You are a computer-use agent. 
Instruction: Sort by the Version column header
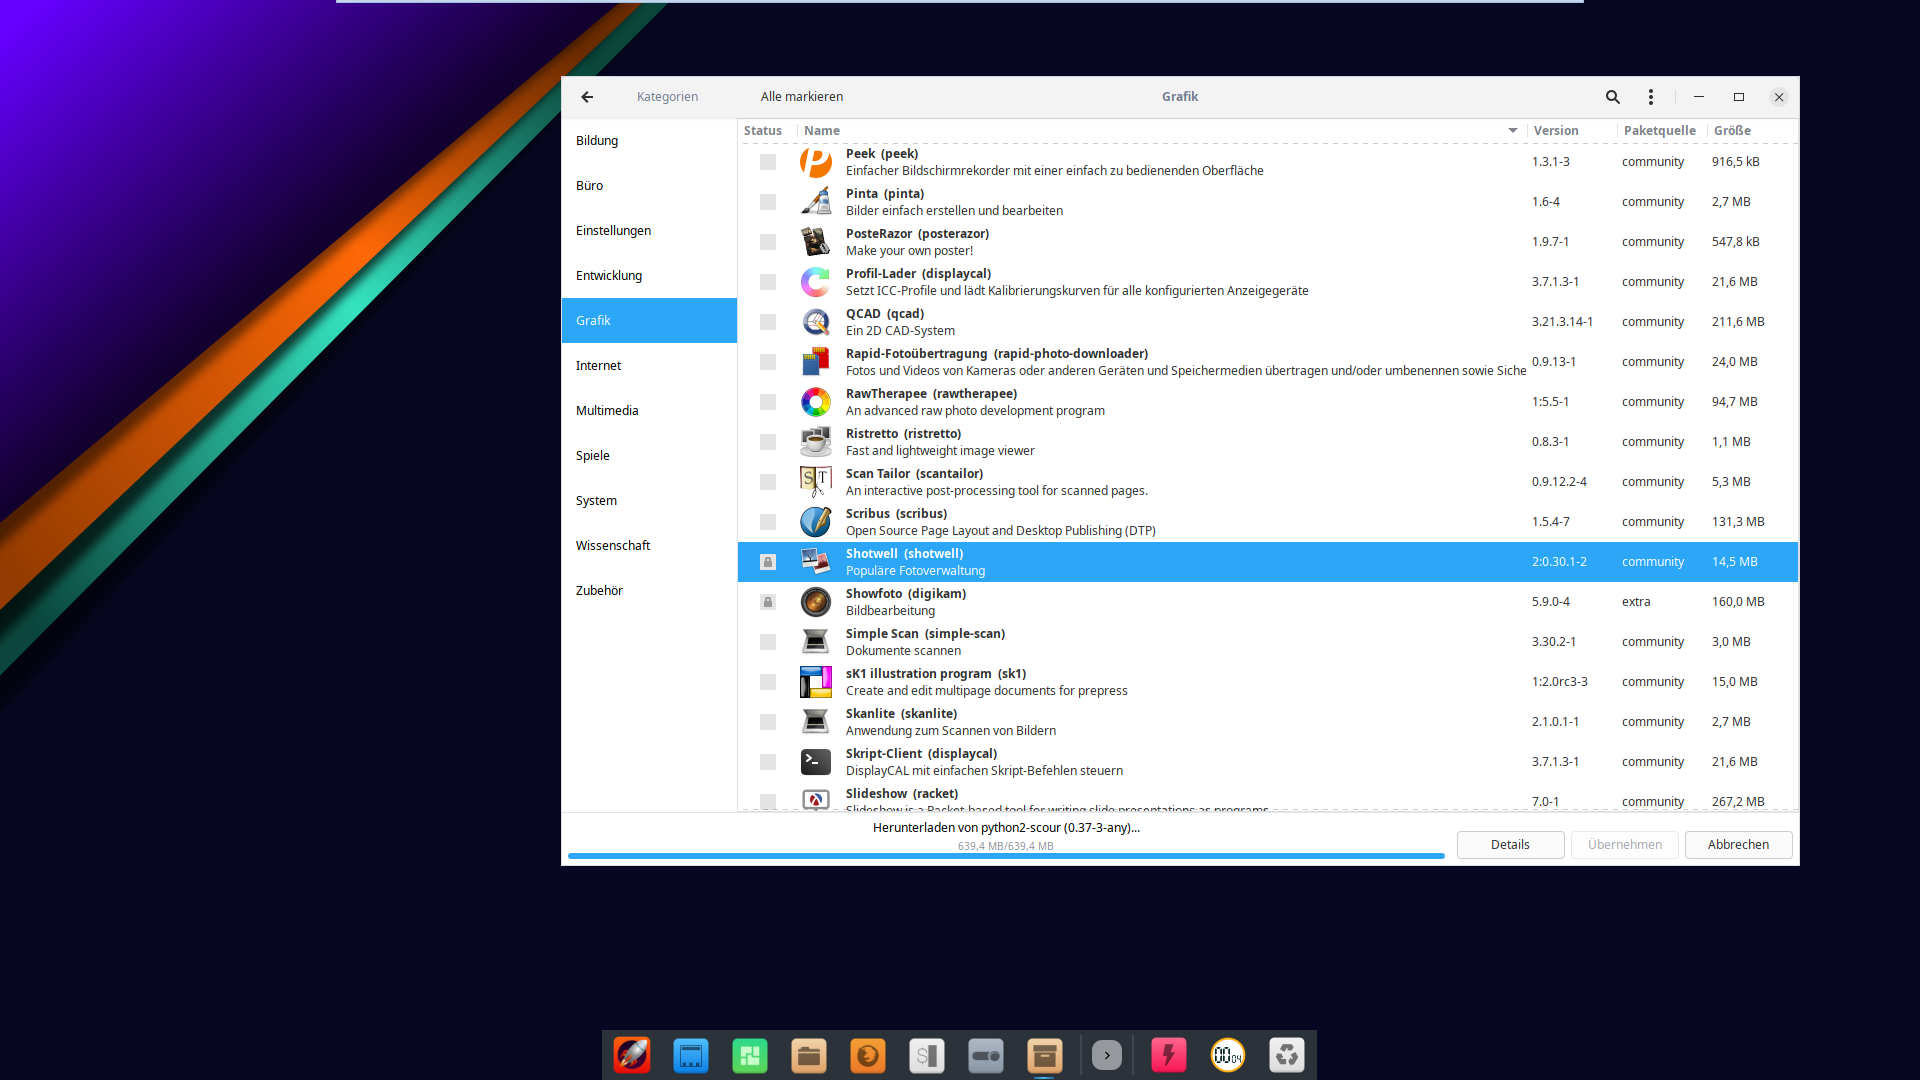tap(1556, 131)
